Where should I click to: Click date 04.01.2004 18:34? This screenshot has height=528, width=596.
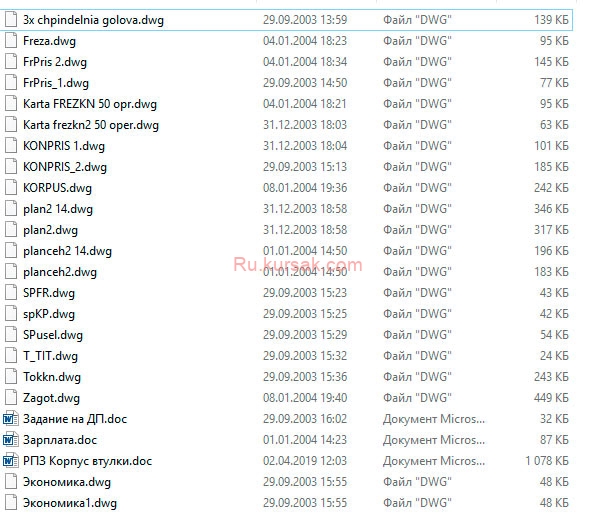coord(305,61)
